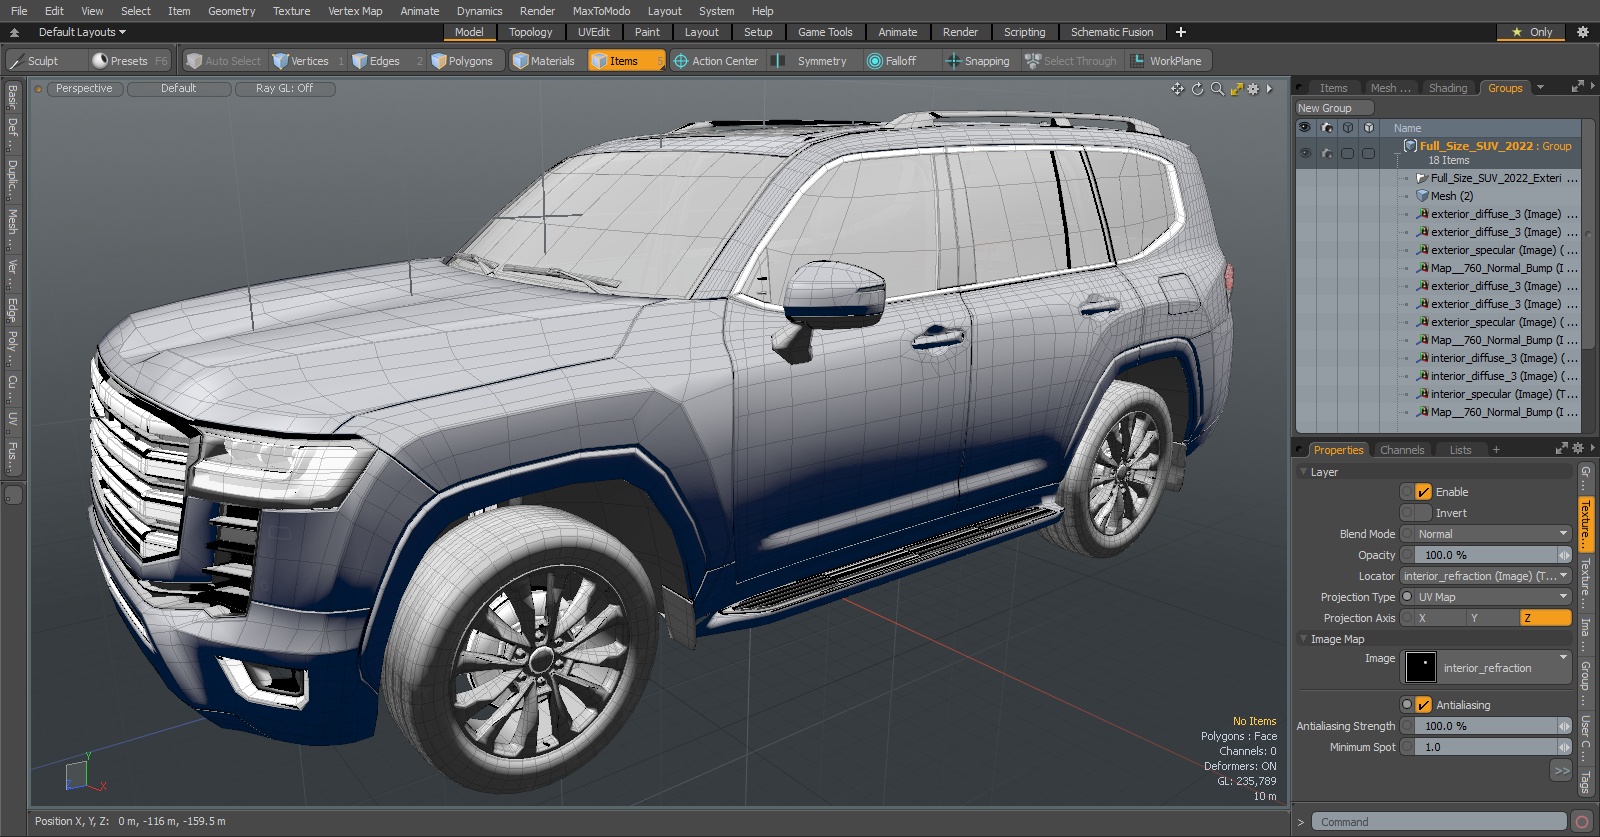Screen dimensions: 1600x837
Task: Enable Auto Select mode
Action: [224, 61]
